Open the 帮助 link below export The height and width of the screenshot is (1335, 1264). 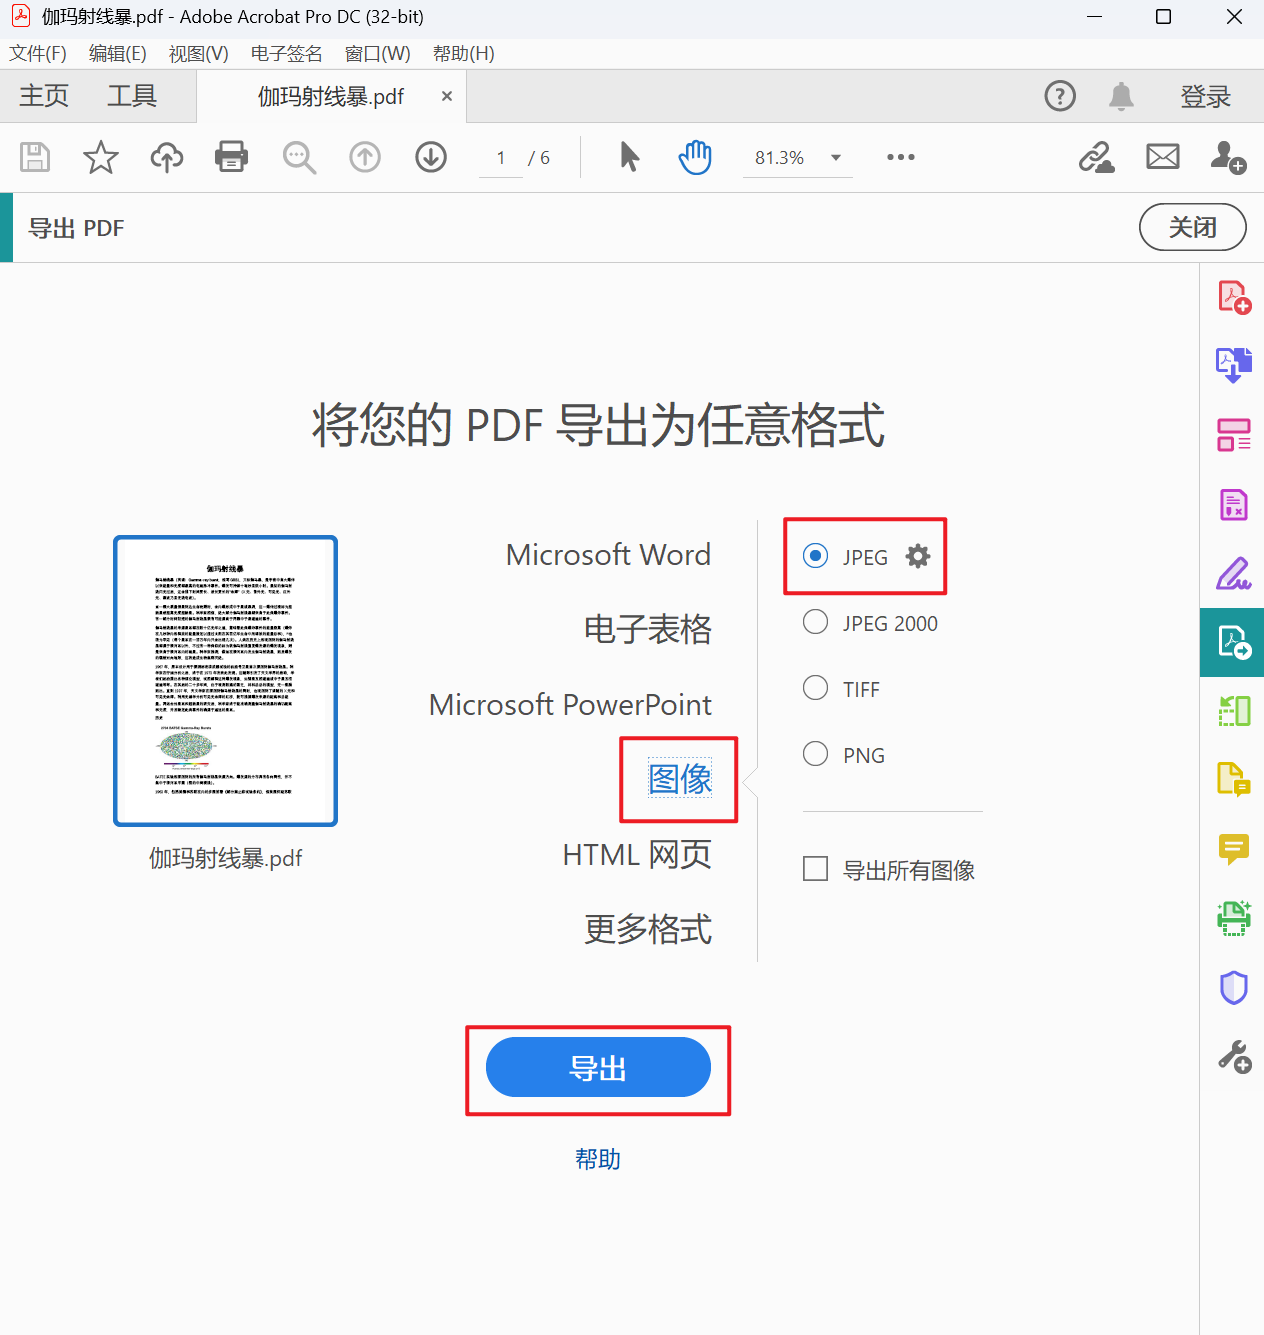(597, 1159)
